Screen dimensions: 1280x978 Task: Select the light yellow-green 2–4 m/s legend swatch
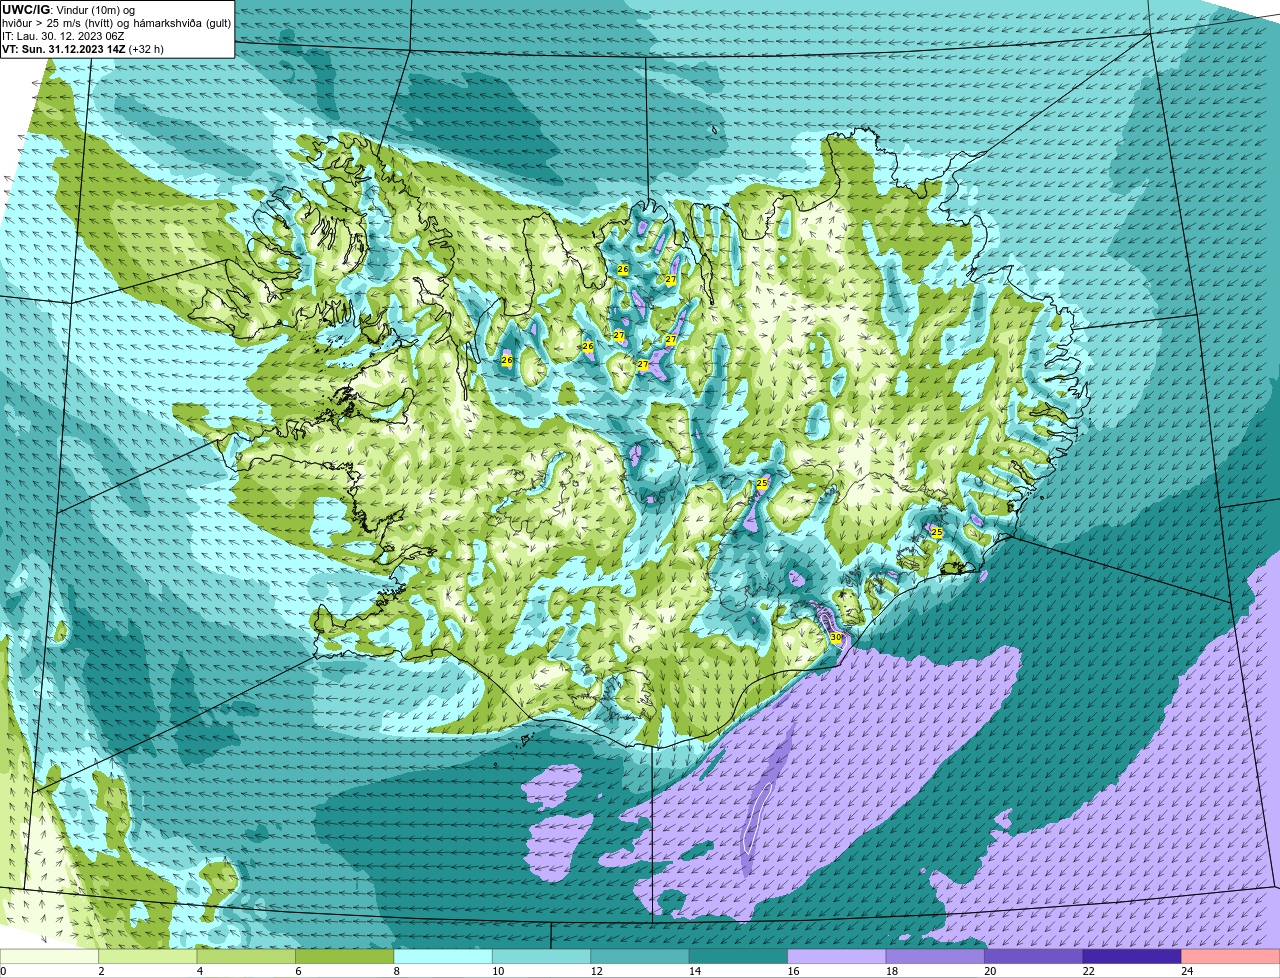click(x=148, y=957)
